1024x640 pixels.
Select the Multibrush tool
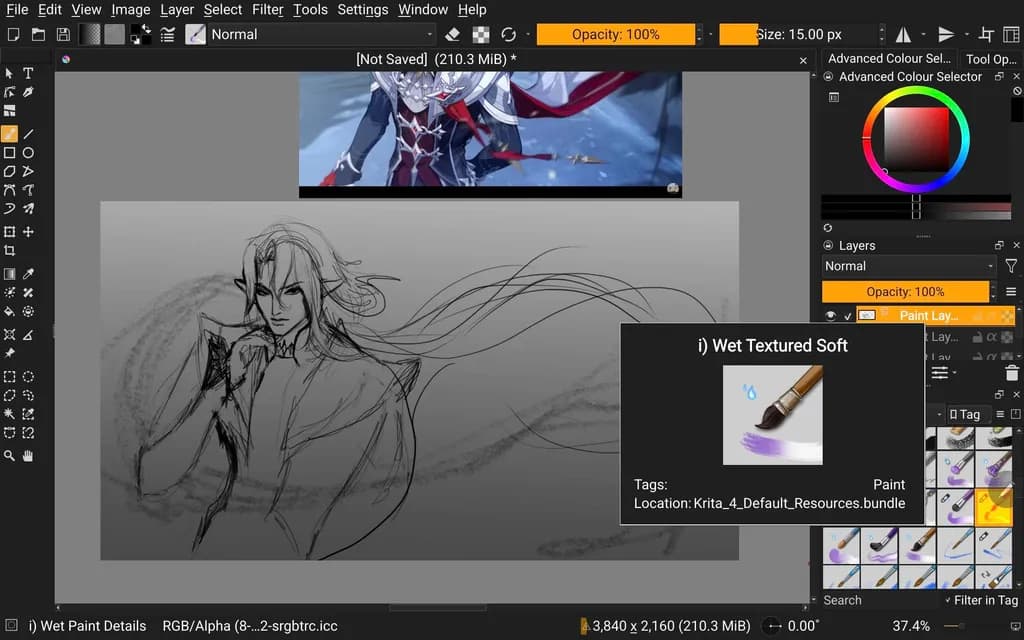click(x=28, y=209)
